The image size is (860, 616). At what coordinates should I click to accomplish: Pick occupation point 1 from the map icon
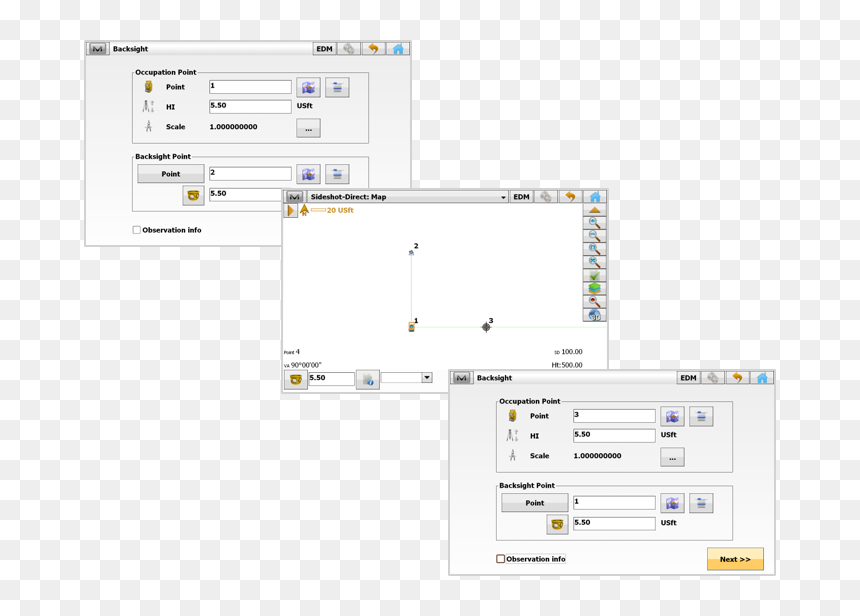[x=308, y=87]
